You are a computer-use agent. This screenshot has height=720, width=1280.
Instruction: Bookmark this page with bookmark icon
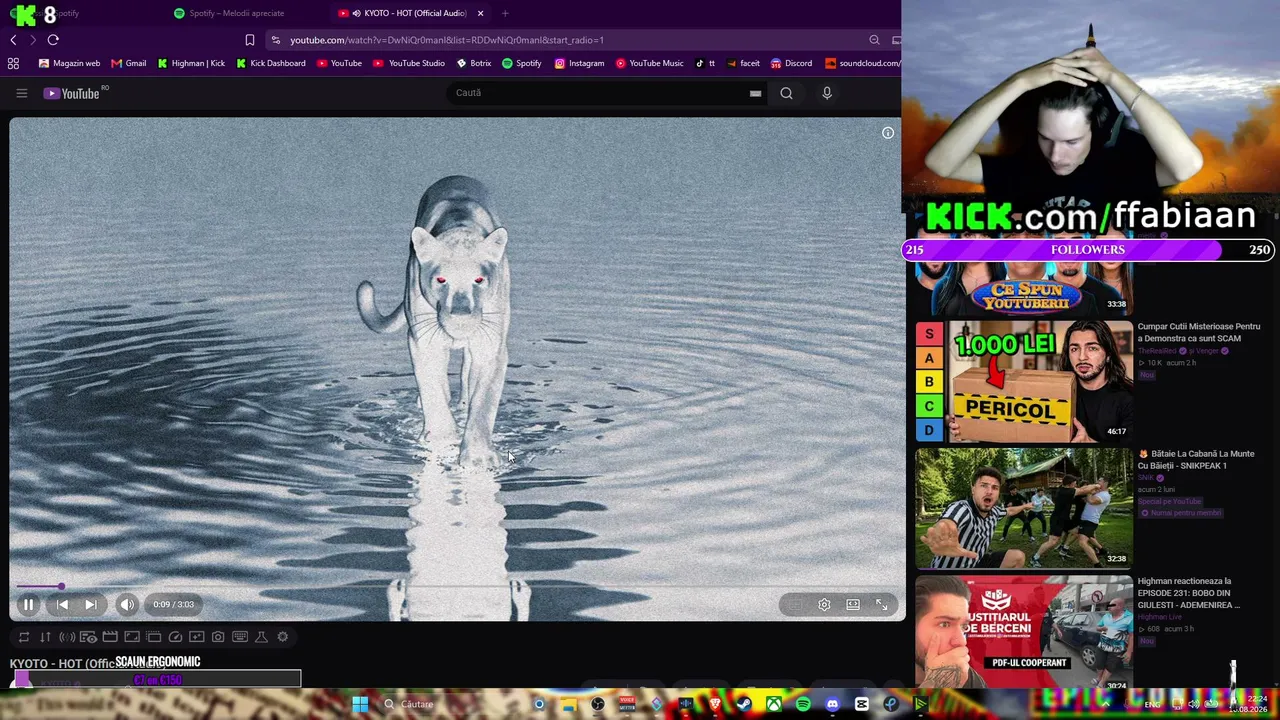click(x=250, y=40)
